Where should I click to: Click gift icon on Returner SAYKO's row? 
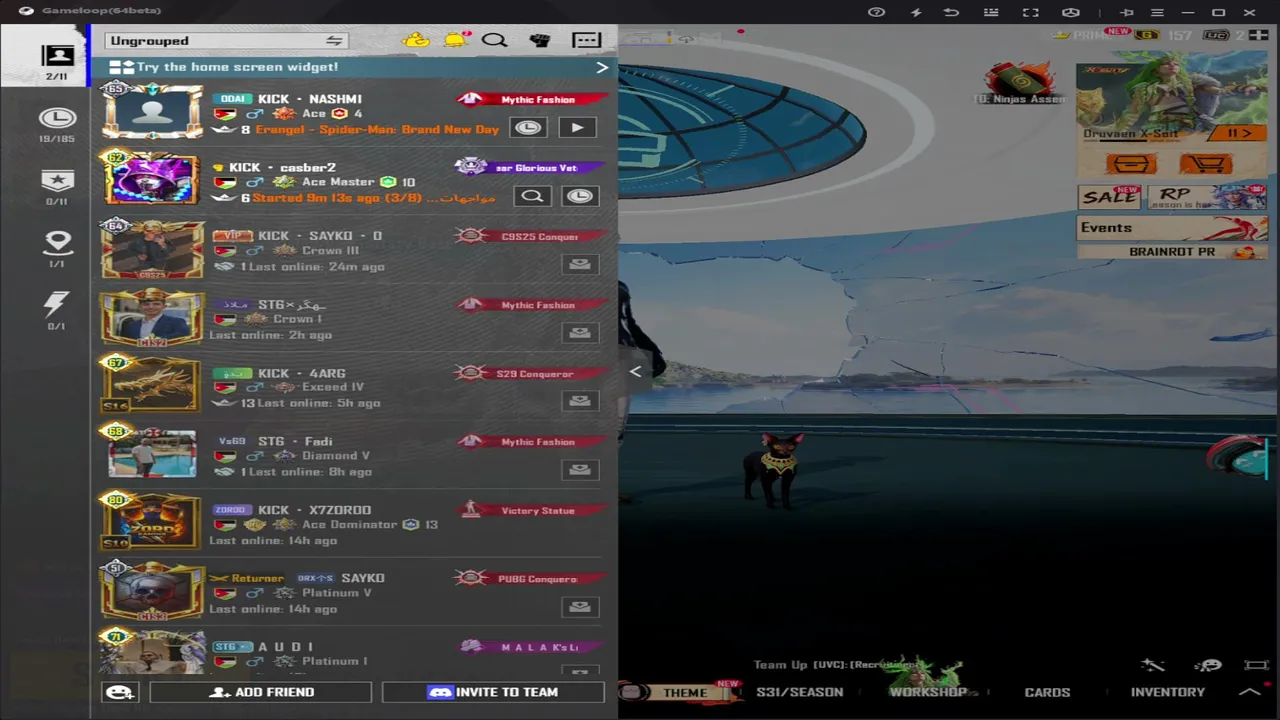point(579,606)
